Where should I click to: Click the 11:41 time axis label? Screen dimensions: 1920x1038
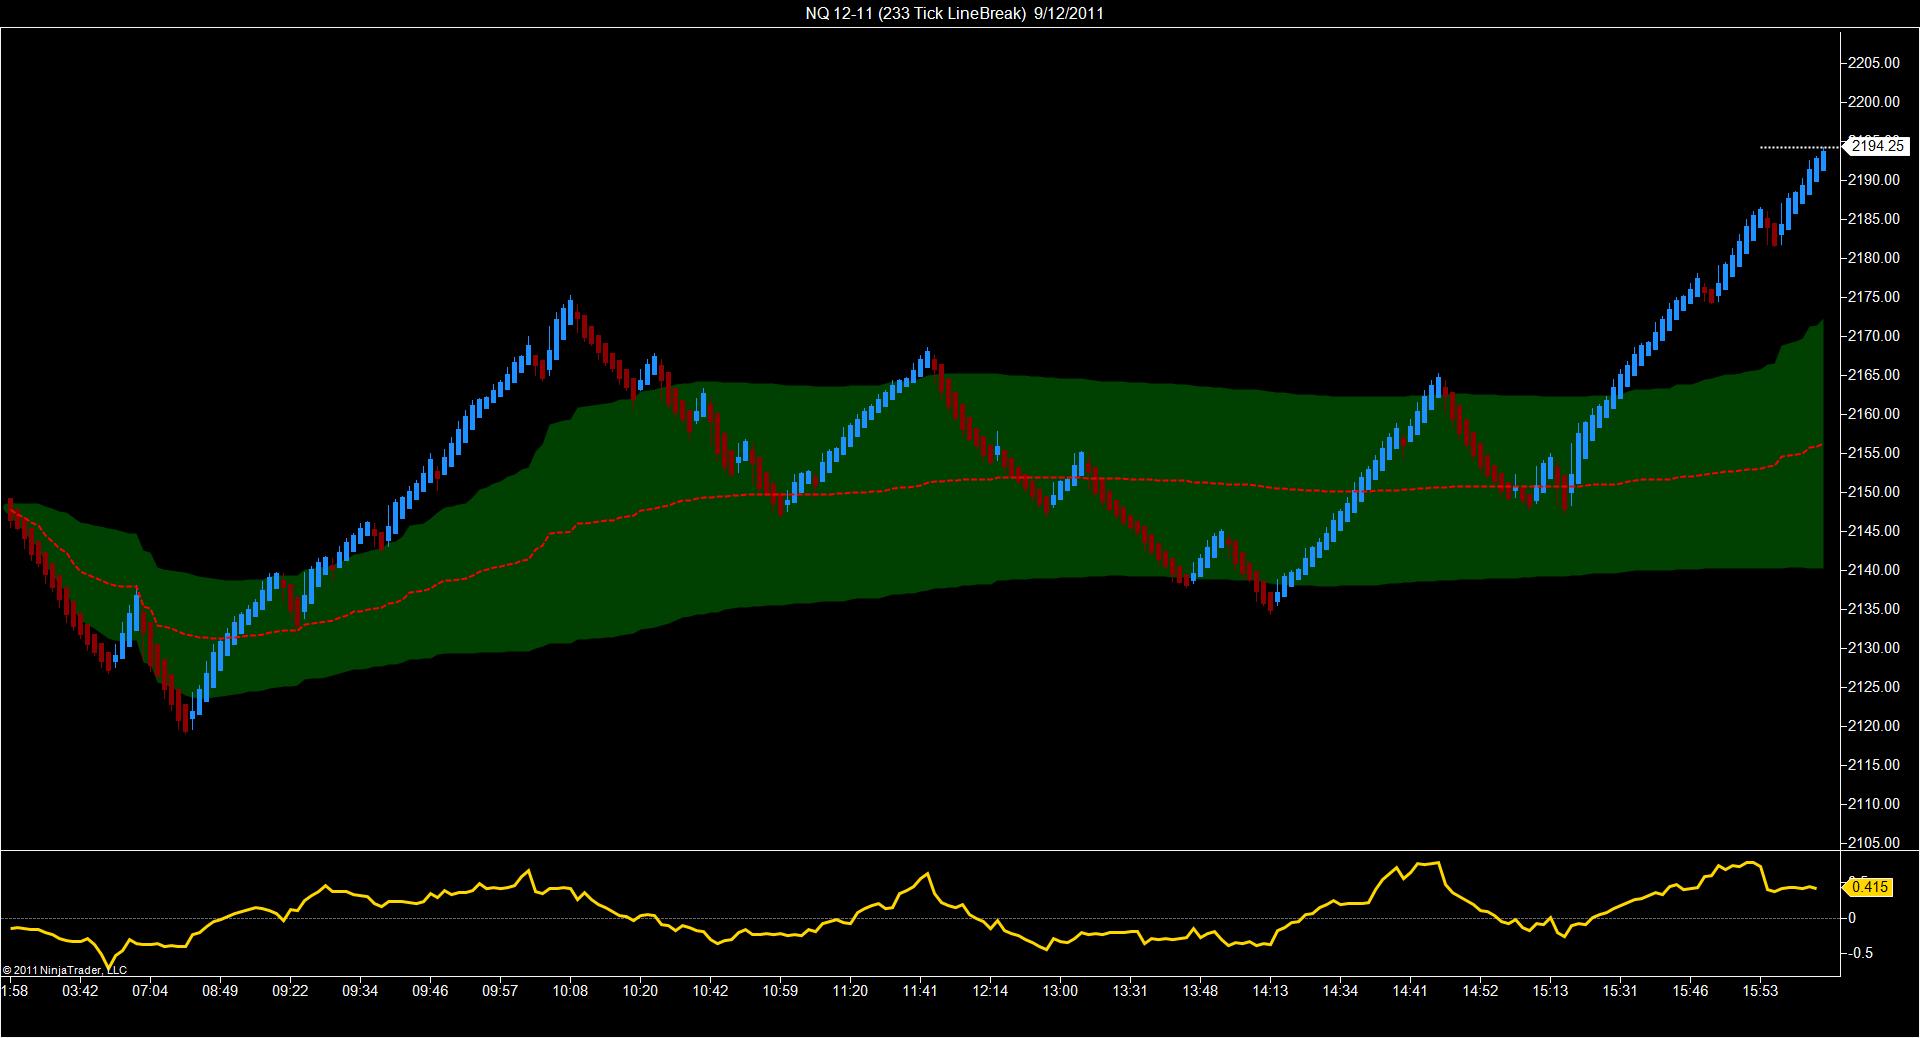point(920,991)
